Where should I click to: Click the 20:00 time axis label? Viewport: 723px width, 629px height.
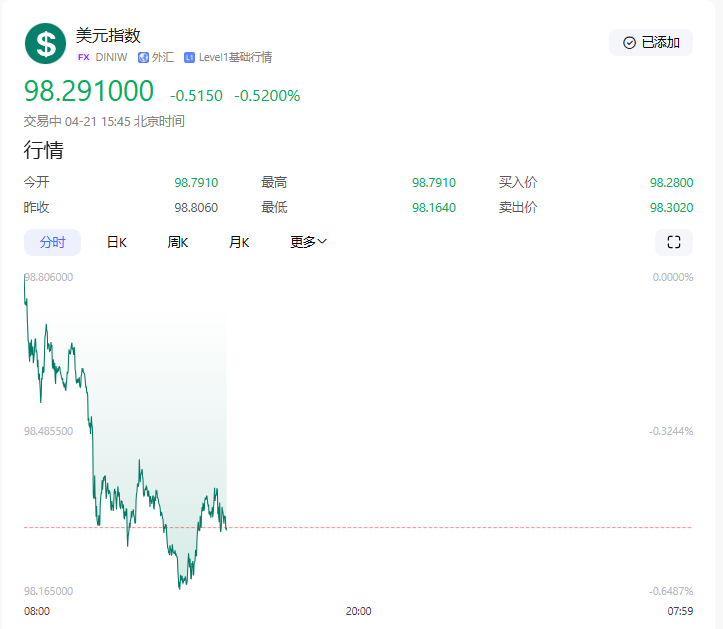point(358,611)
